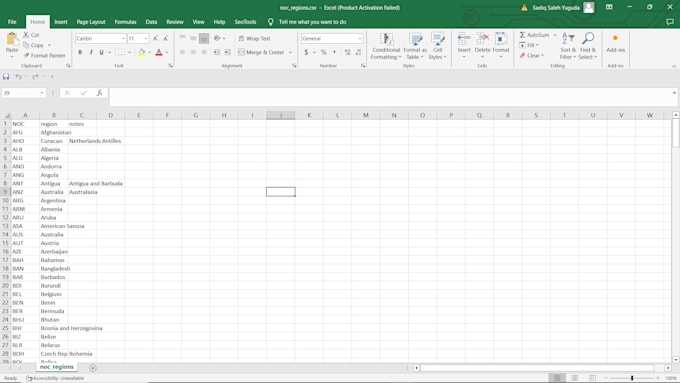
Task: Open Find & Select magnifier menu
Action: [x=588, y=46]
